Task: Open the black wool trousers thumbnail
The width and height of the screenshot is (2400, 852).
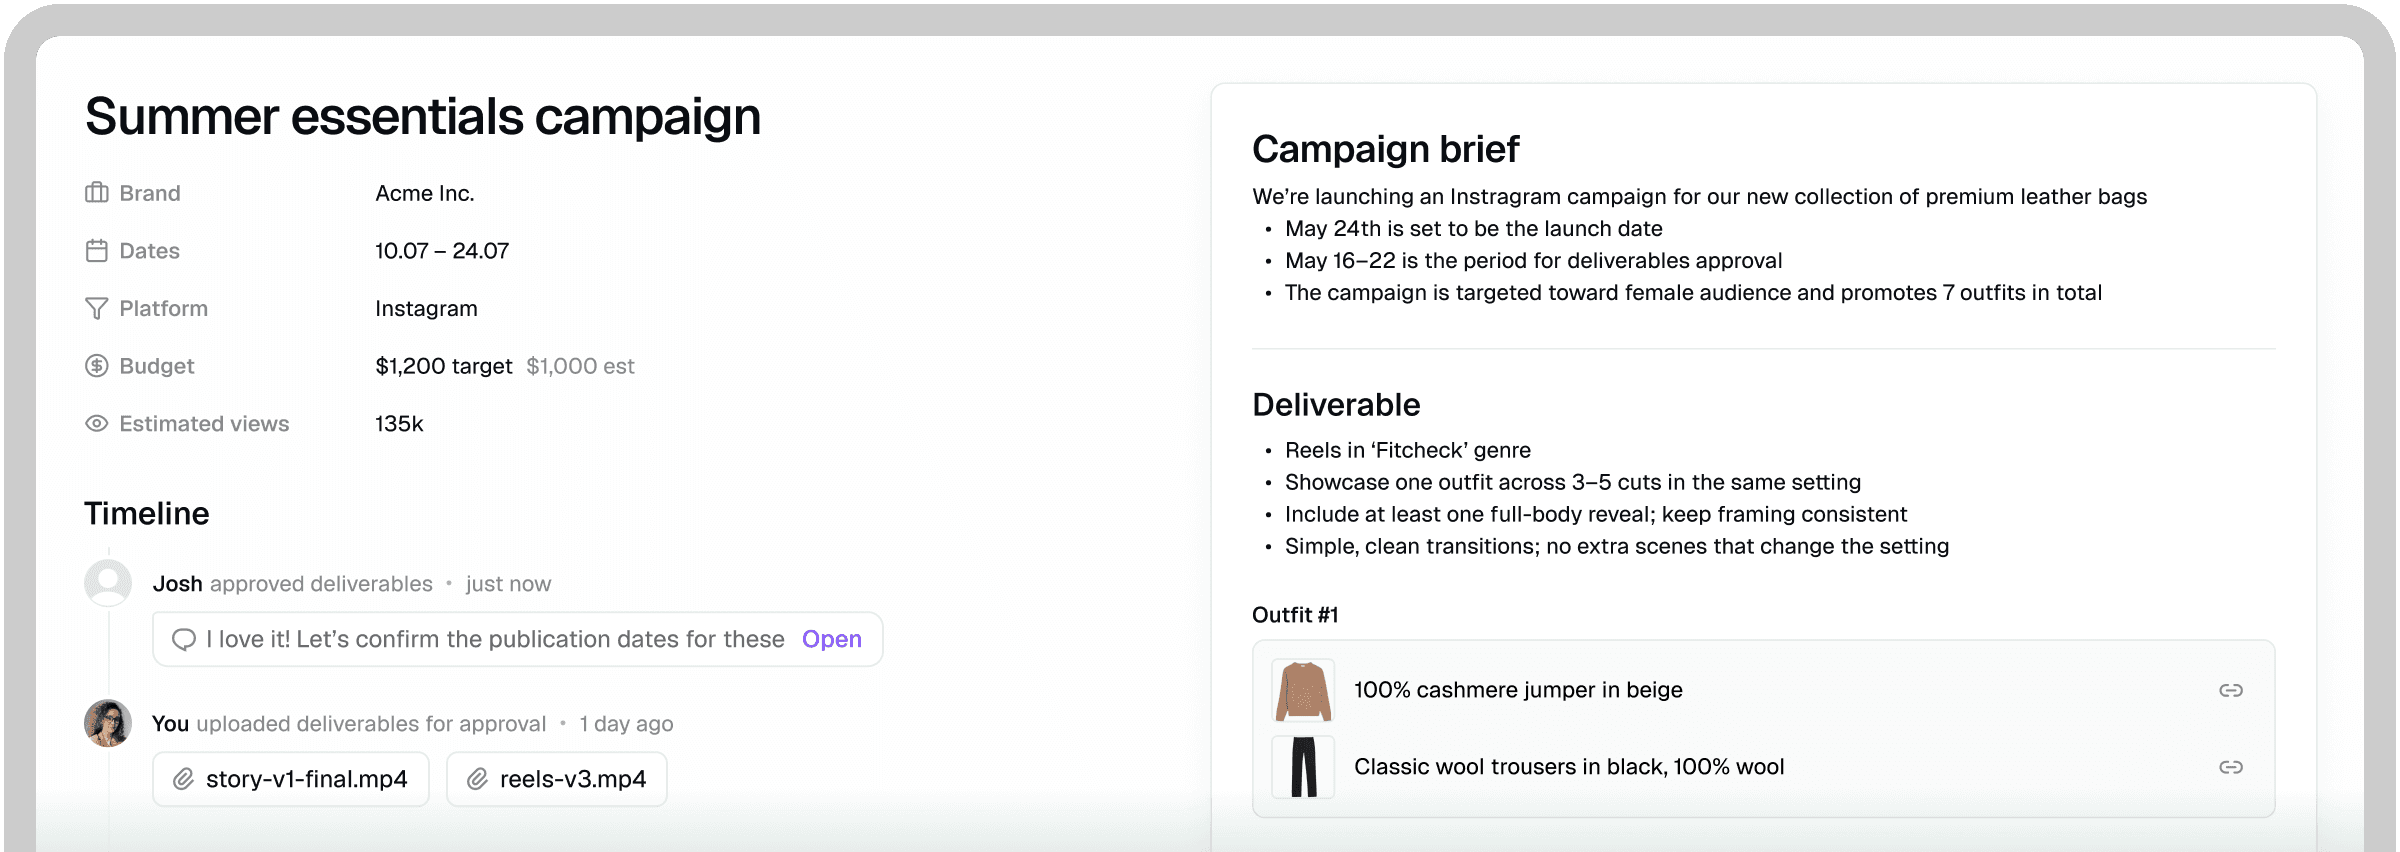Action: 1303,767
